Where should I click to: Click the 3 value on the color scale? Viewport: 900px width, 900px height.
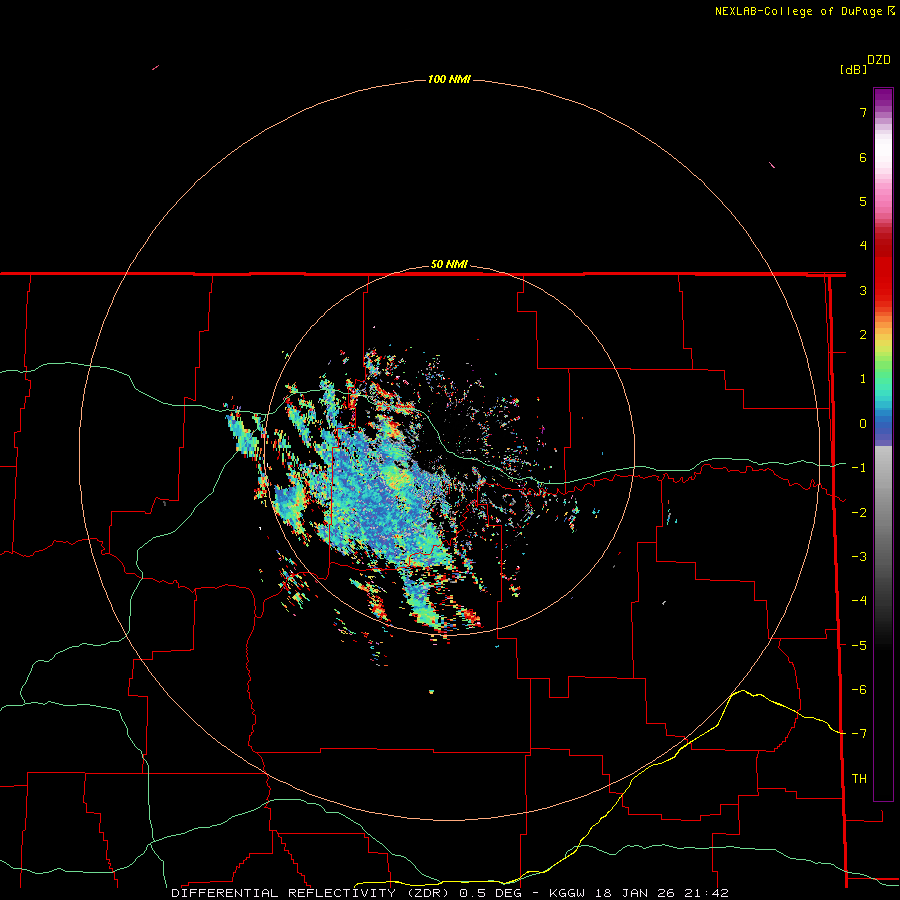863,290
